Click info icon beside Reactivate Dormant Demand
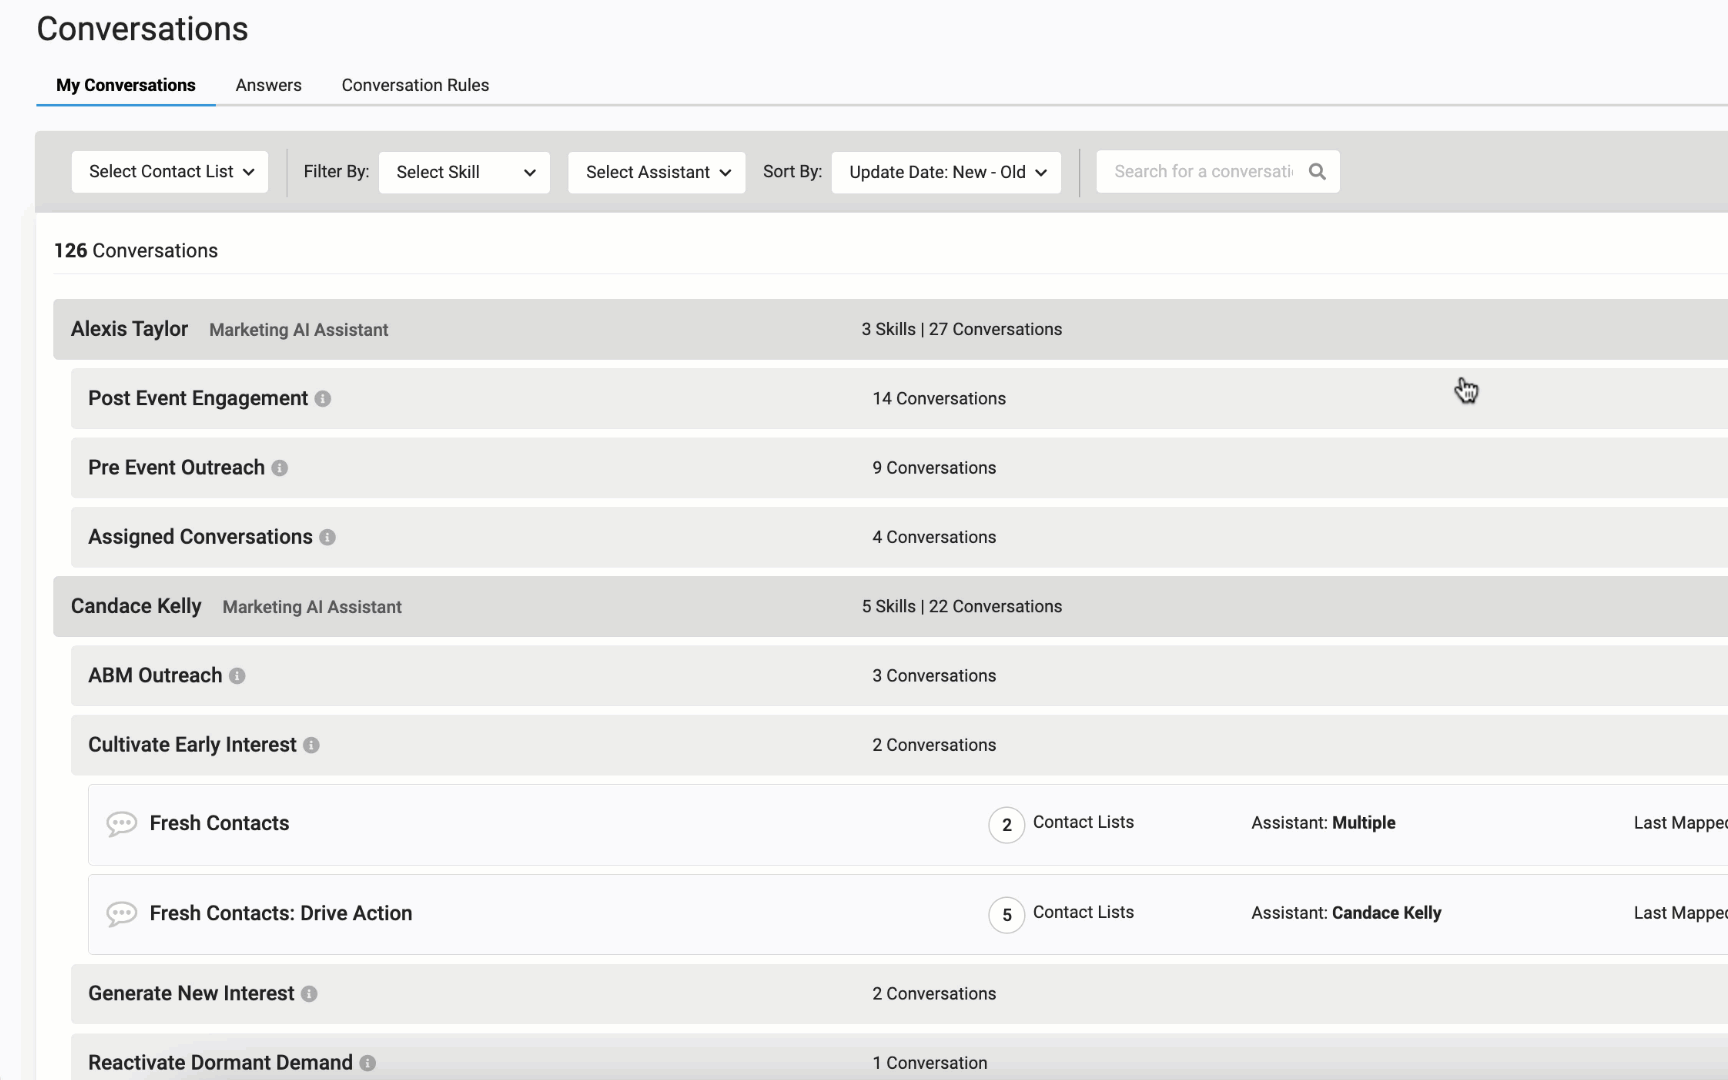Image resolution: width=1728 pixels, height=1080 pixels. click(x=368, y=1063)
